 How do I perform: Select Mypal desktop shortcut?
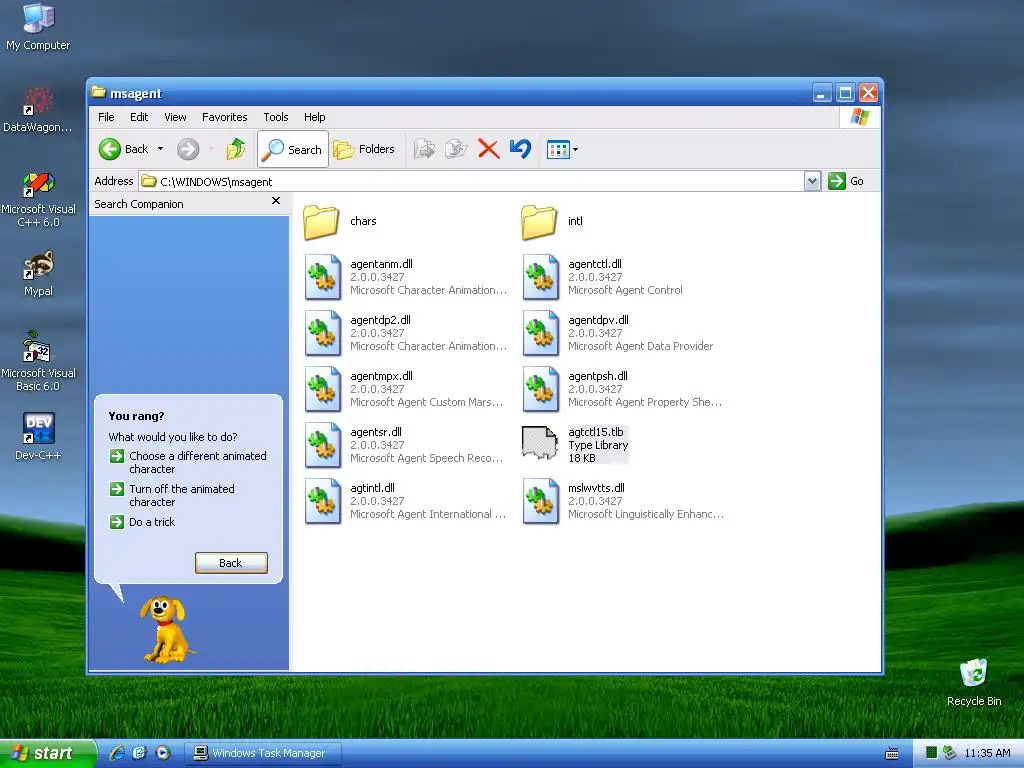point(38,274)
